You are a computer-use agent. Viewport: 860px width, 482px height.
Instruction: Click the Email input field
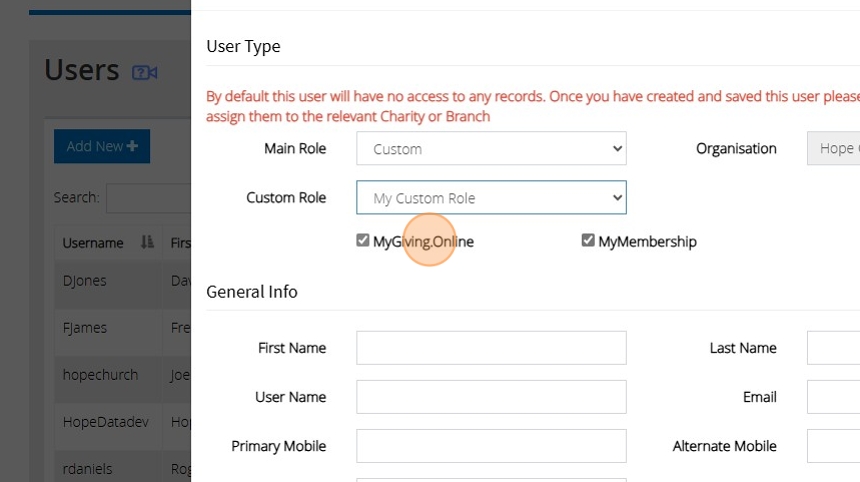point(833,397)
